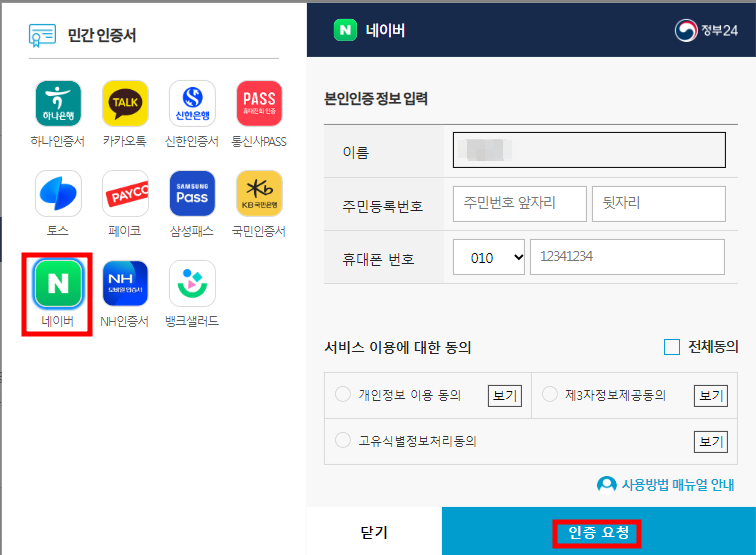Click the 서비스 이용에 대한 동의 heading
756x555 pixels.
coord(397,347)
